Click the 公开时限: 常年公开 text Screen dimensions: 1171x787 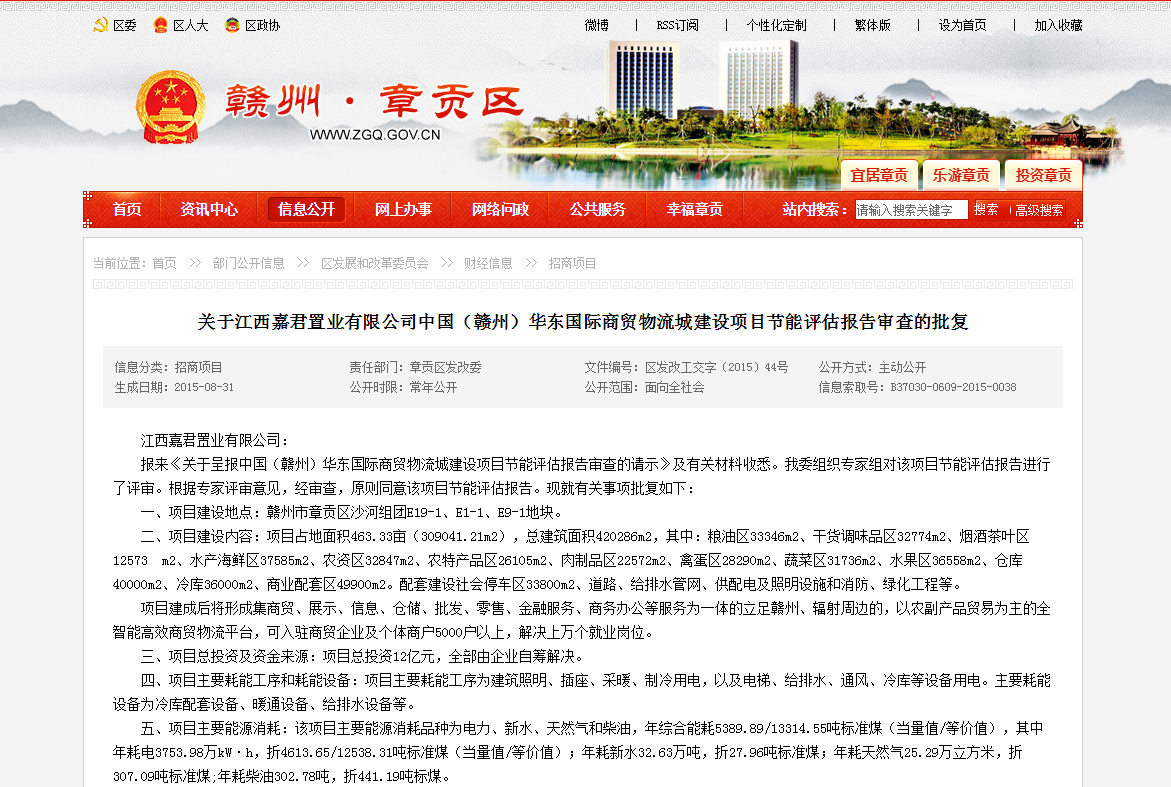pos(403,388)
